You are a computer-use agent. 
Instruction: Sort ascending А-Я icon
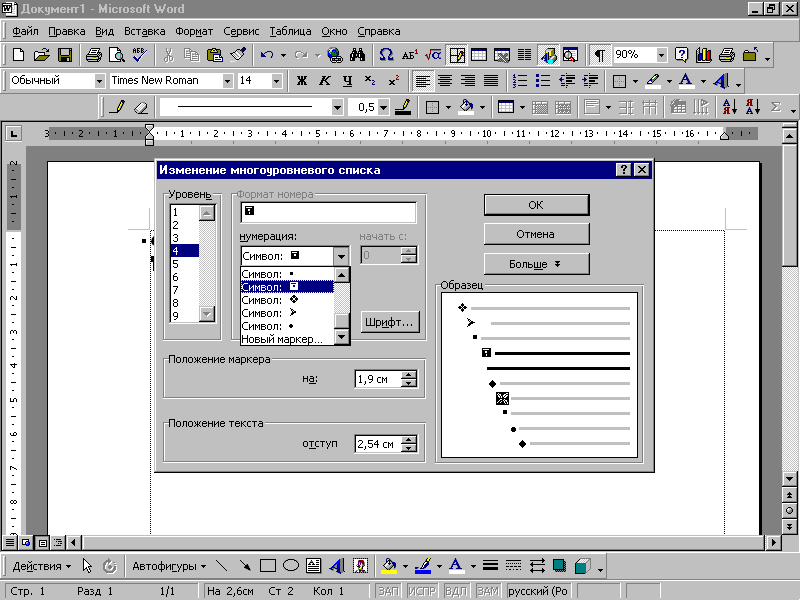click(x=730, y=107)
